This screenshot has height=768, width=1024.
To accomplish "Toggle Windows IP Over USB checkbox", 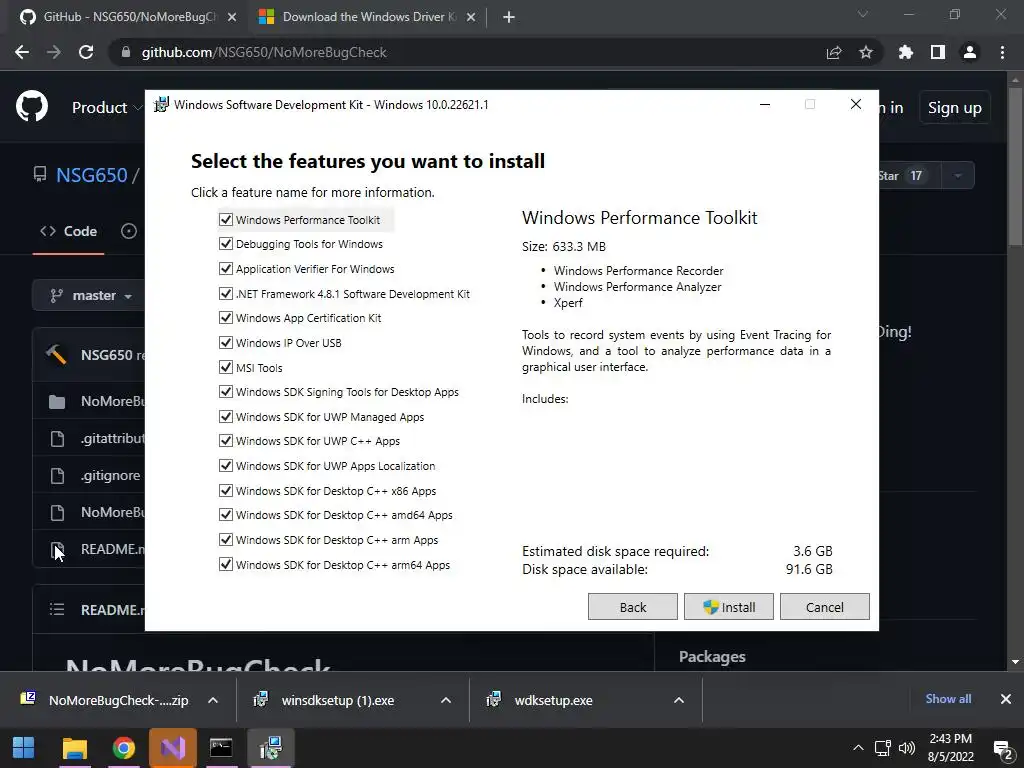I will click(226, 342).
